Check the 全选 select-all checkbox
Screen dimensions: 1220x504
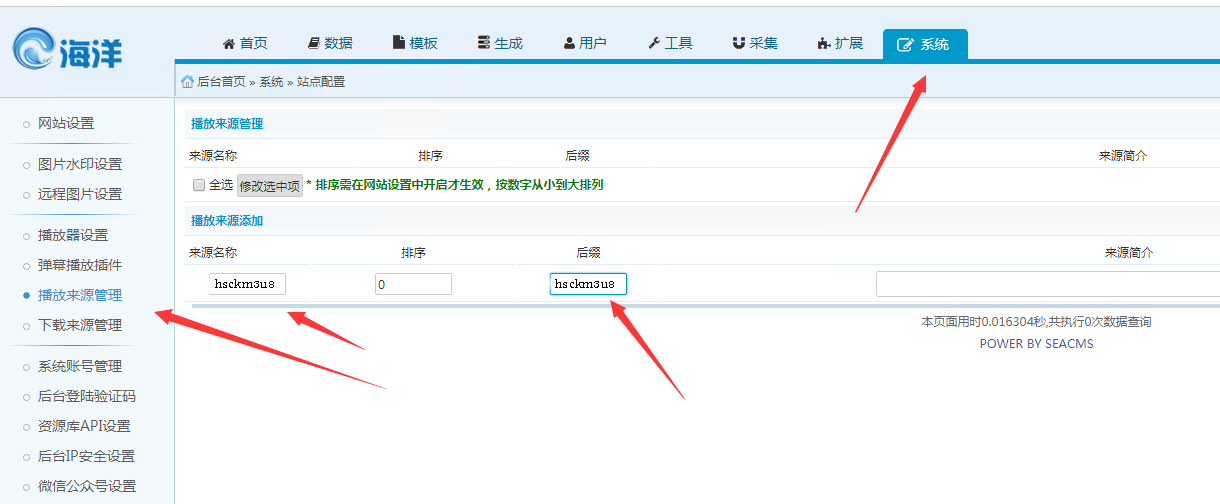pos(199,185)
